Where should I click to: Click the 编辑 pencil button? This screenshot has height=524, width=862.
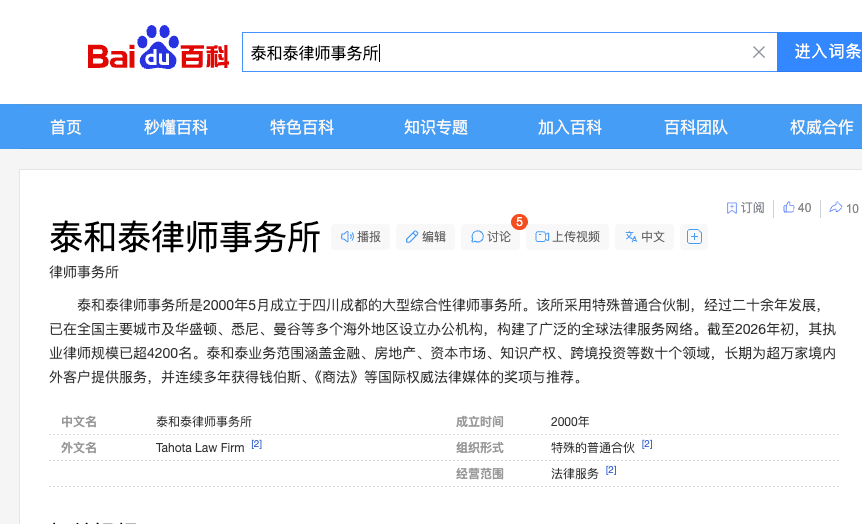pos(426,237)
